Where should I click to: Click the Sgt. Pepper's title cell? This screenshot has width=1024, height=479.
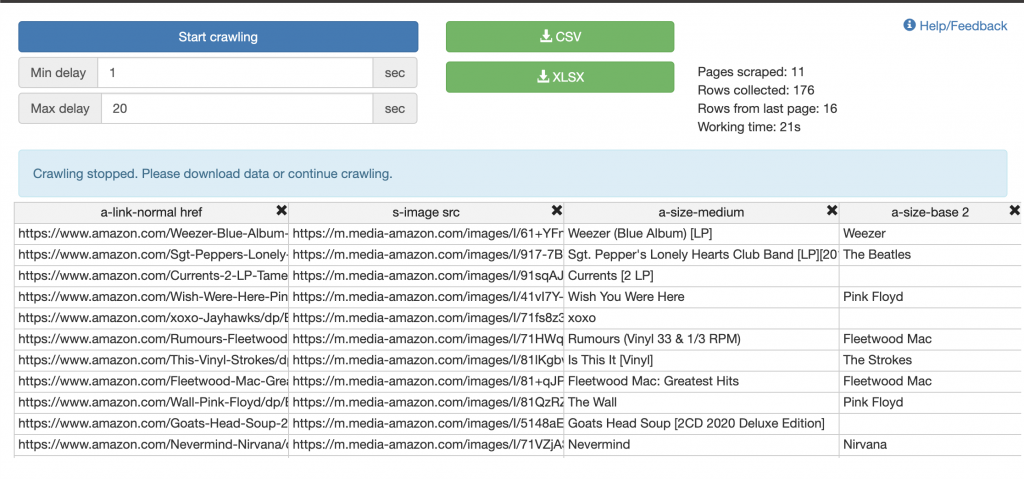702,254
